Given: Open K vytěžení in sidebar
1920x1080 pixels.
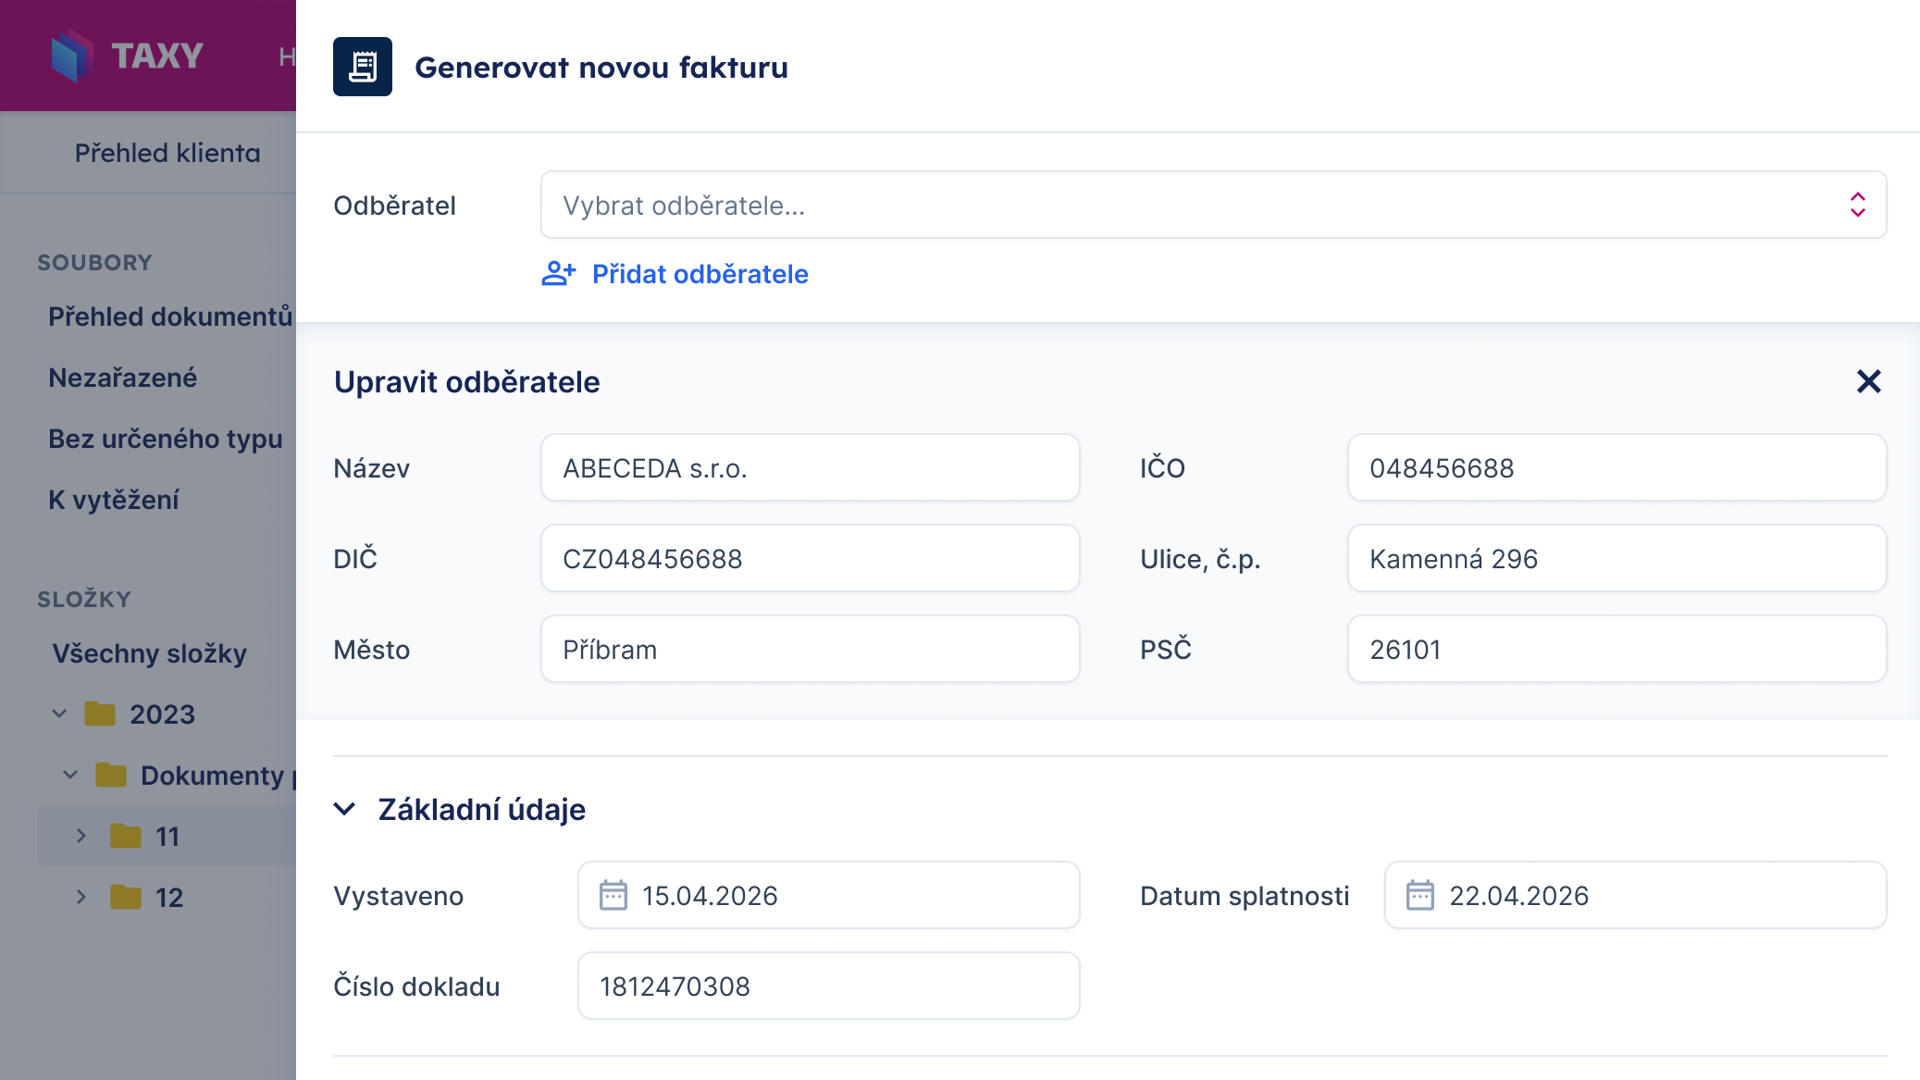Looking at the screenshot, I should click(113, 500).
